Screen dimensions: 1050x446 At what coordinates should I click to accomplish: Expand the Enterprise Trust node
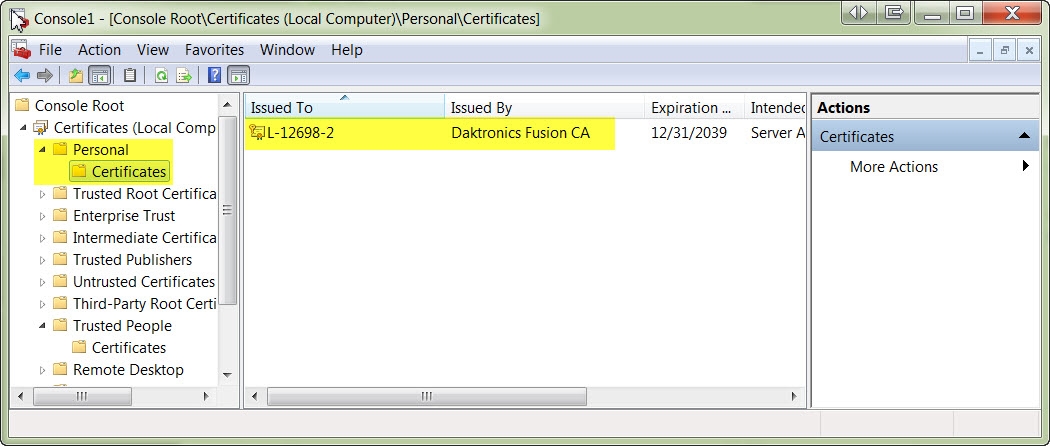42,216
